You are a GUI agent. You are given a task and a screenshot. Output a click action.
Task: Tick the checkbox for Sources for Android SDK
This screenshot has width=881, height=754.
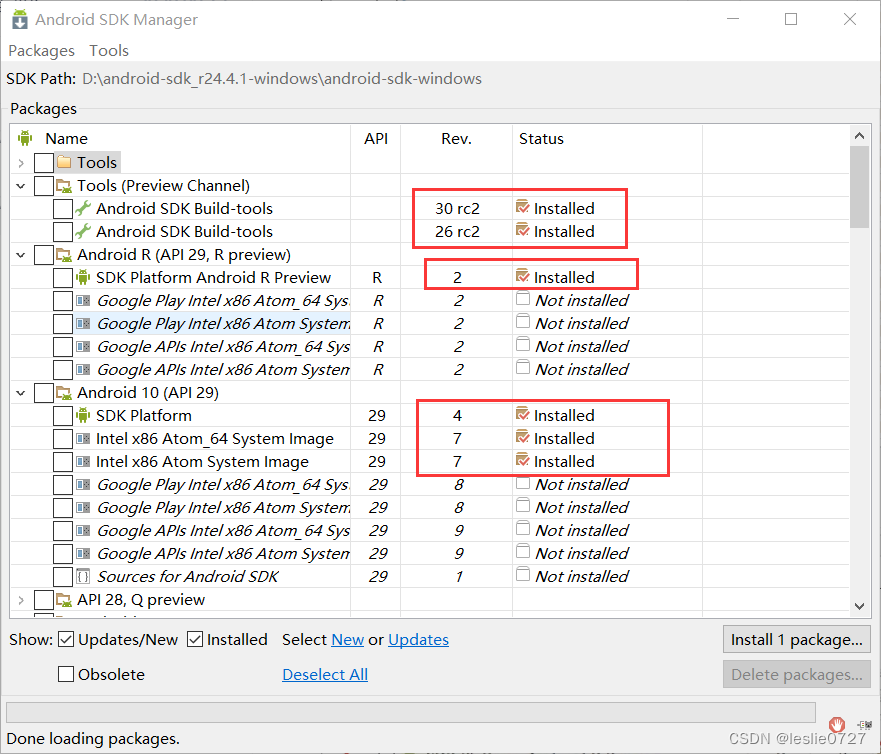click(x=63, y=576)
